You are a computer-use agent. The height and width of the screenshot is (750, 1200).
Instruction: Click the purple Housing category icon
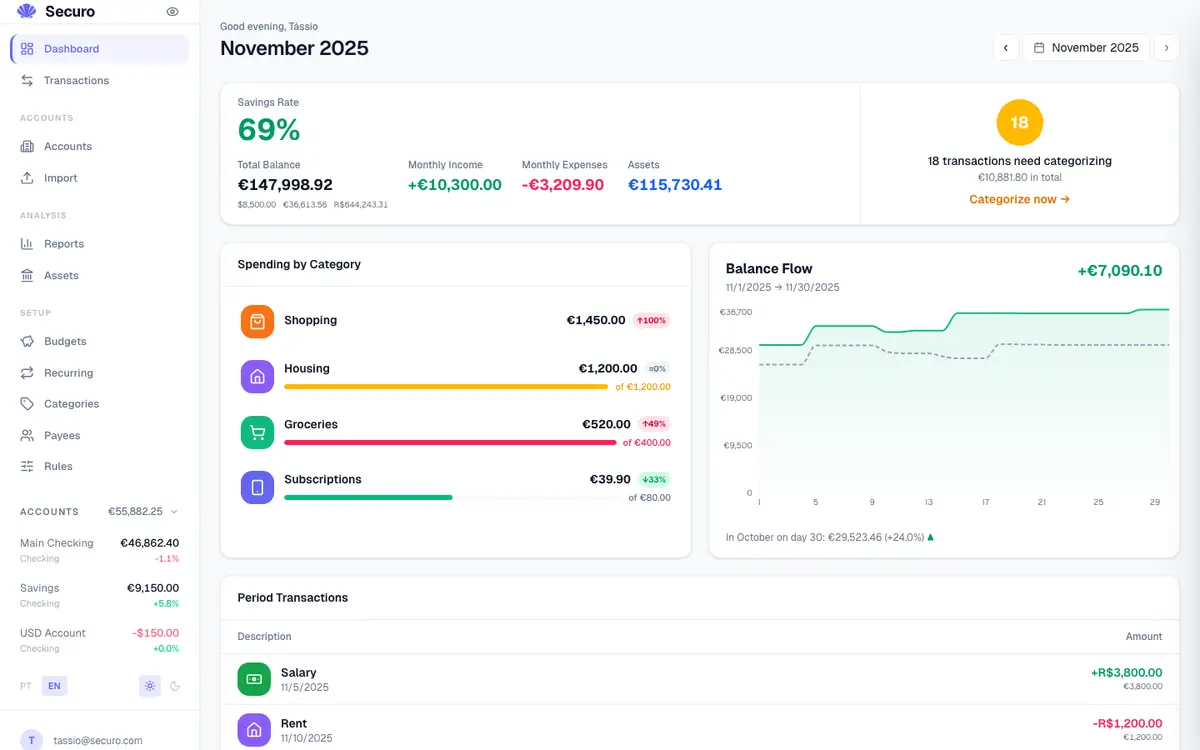(257, 377)
